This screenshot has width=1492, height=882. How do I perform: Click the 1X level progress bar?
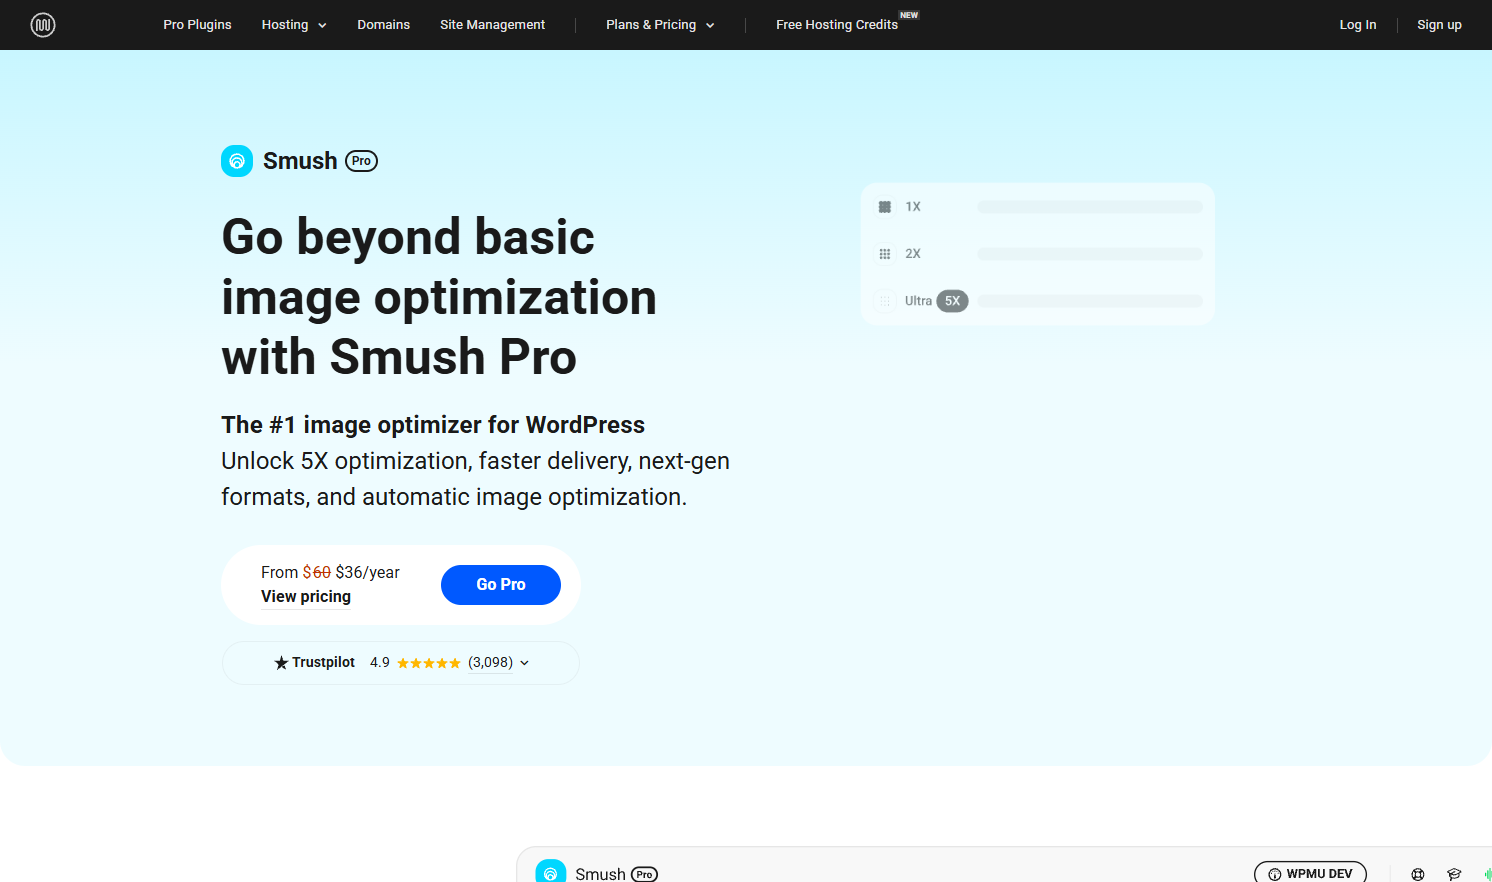click(1090, 207)
